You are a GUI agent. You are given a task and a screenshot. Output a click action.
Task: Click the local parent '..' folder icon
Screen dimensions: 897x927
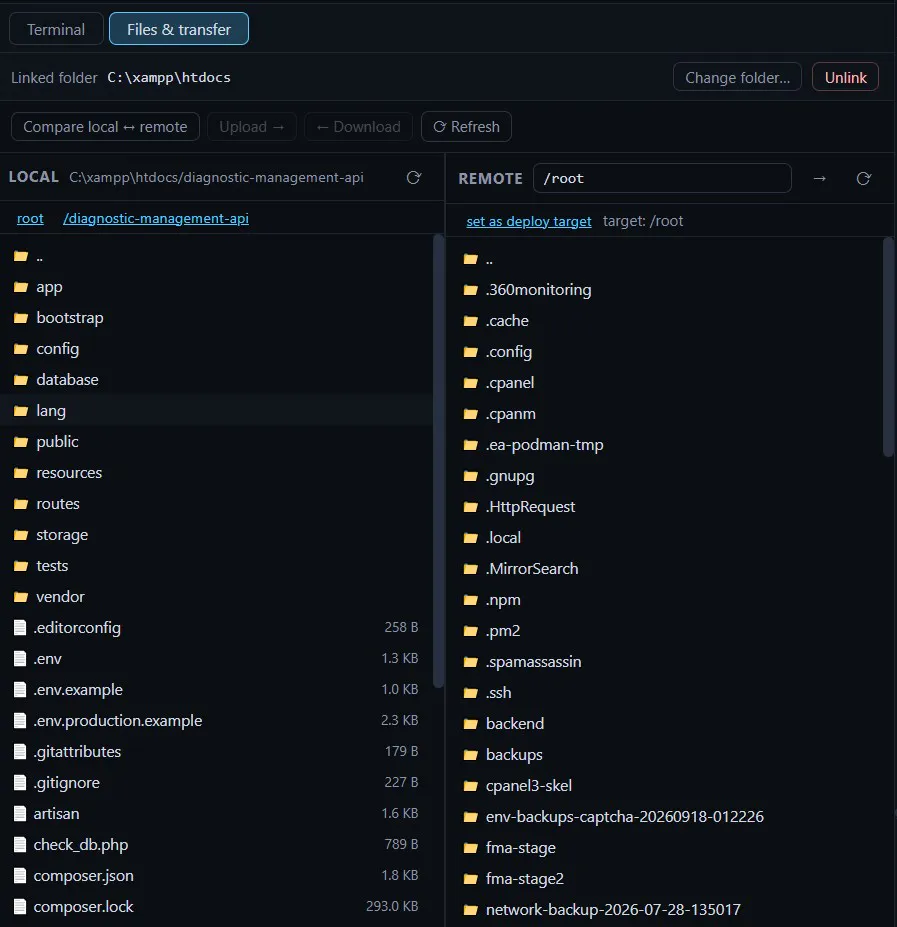(x=21, y=256)
